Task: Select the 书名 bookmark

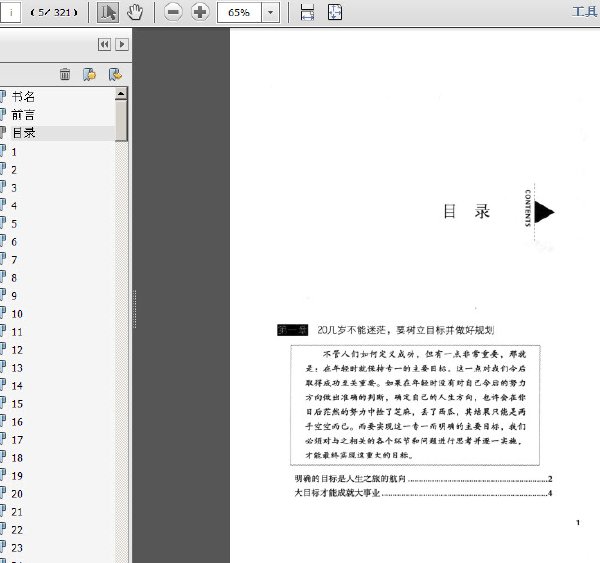Action: tap(23, 96)
